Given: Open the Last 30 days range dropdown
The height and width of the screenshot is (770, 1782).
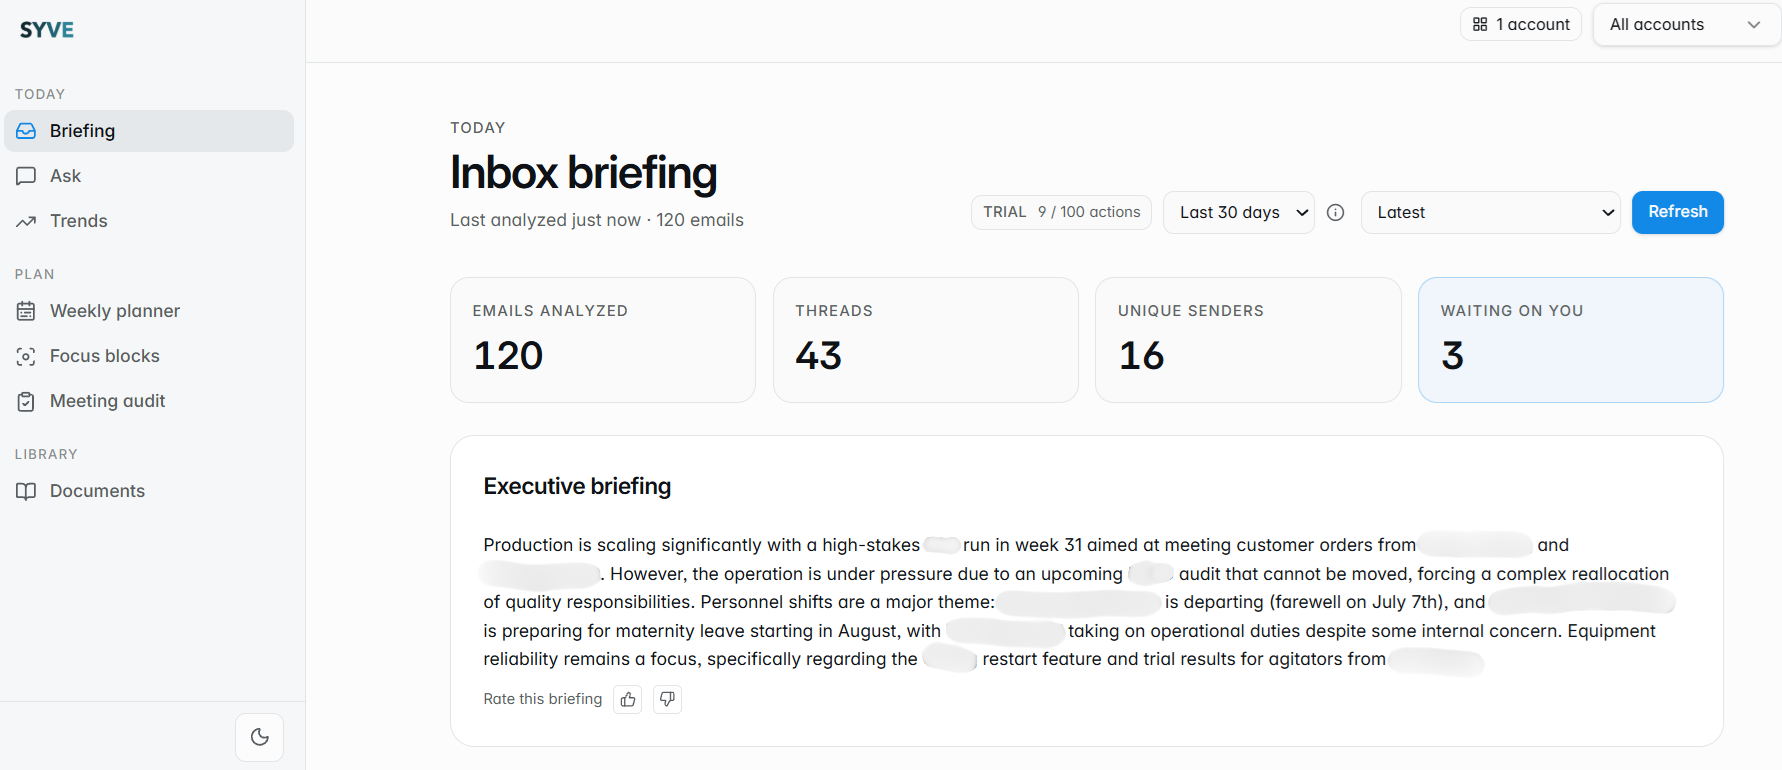Looking at the screenshot, I should (1239, 212).
